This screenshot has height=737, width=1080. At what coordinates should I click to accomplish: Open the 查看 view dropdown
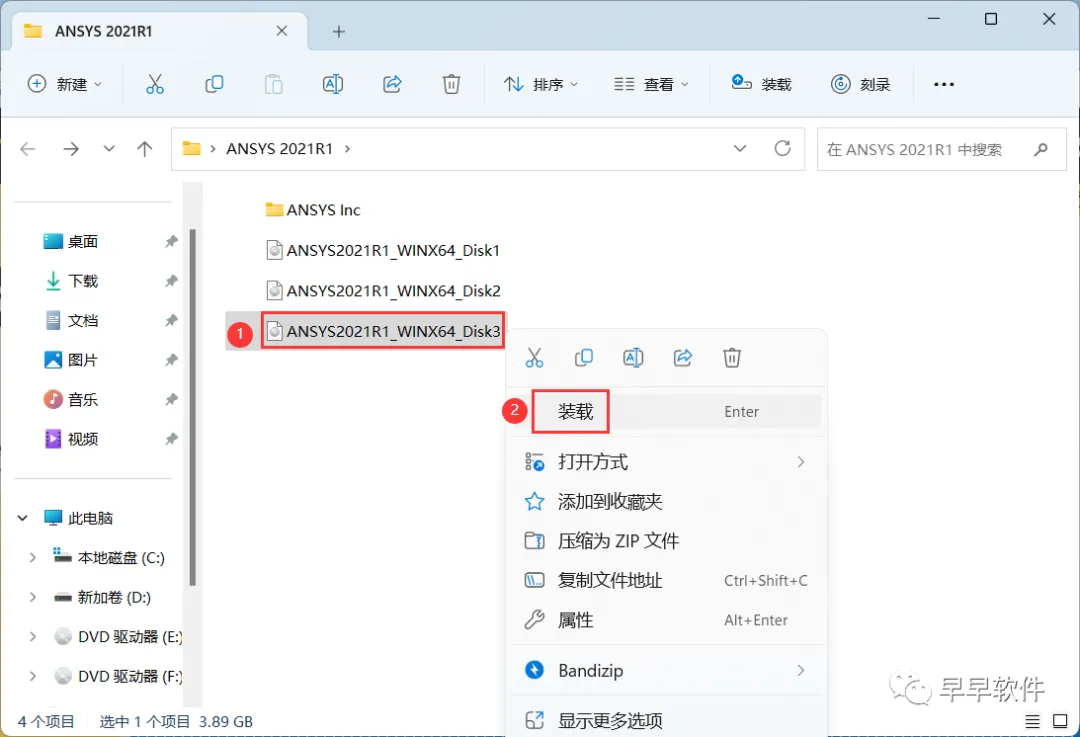pyautogui.click(x=651, y=84)
